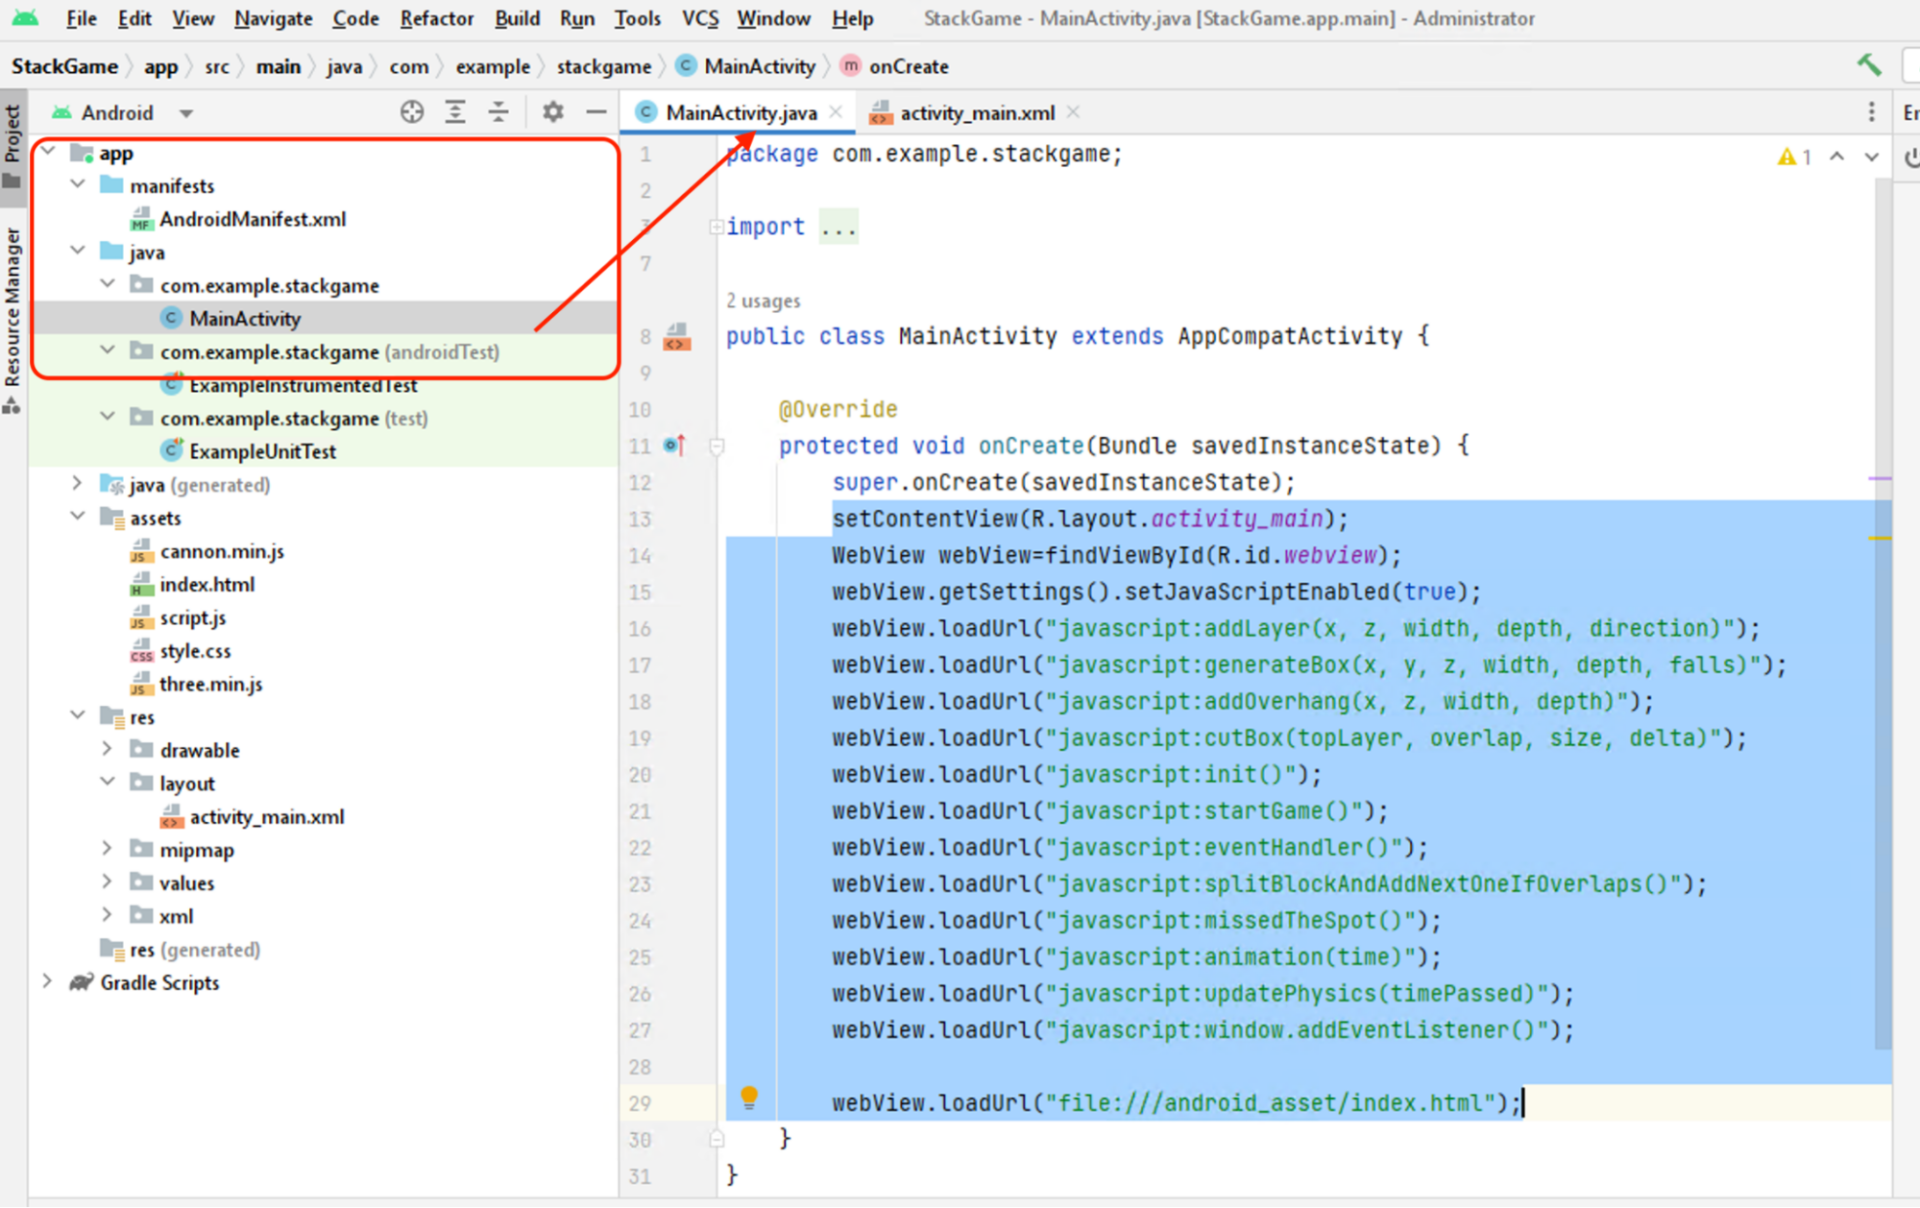Click the 2 usages hint link
The height and width of the screenshot is (1208, 1920).
click(762, 301)
